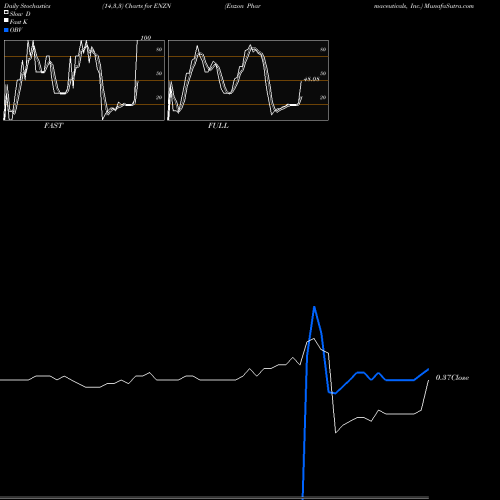Click the 50 level label on FULL chart
500x500 pixels.
coord(323,73)
